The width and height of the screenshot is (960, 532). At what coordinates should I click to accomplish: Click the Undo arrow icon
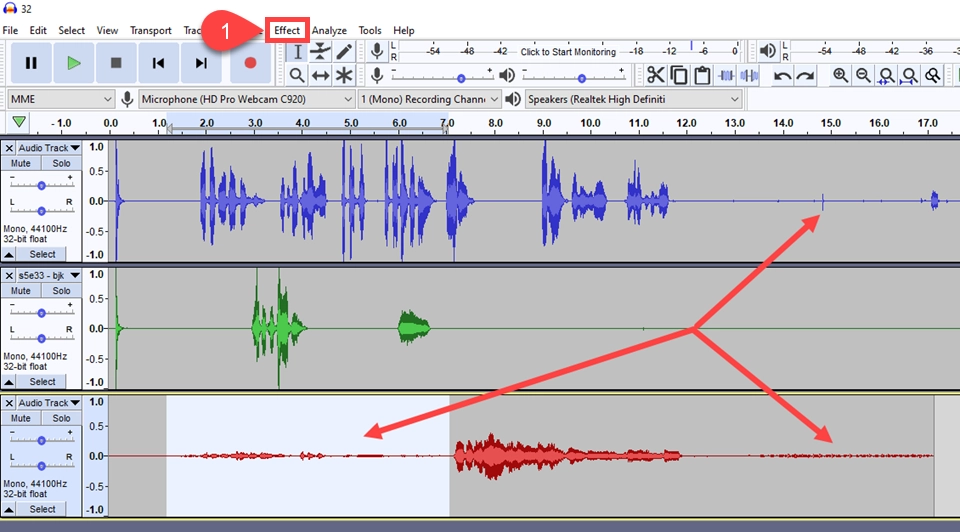[x=783, y=75]
